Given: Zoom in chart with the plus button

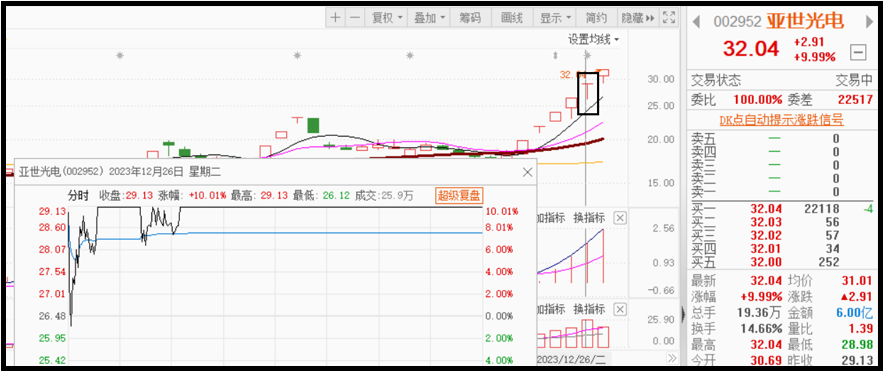Looking at the screenshot, I should point(335,17).
